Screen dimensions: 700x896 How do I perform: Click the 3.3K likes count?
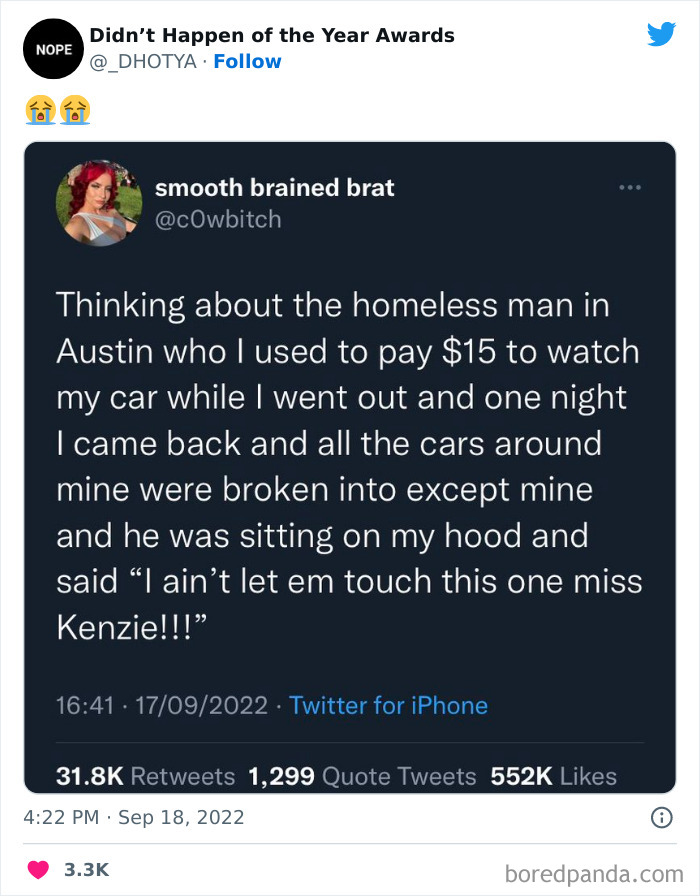tap(86, 870)
